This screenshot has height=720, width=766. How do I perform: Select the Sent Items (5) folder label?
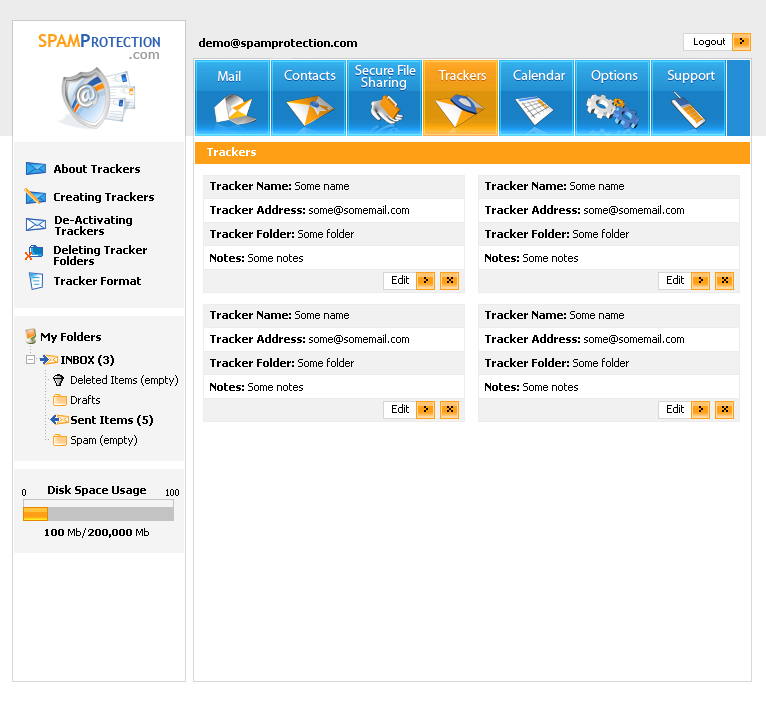pos(112,420)
